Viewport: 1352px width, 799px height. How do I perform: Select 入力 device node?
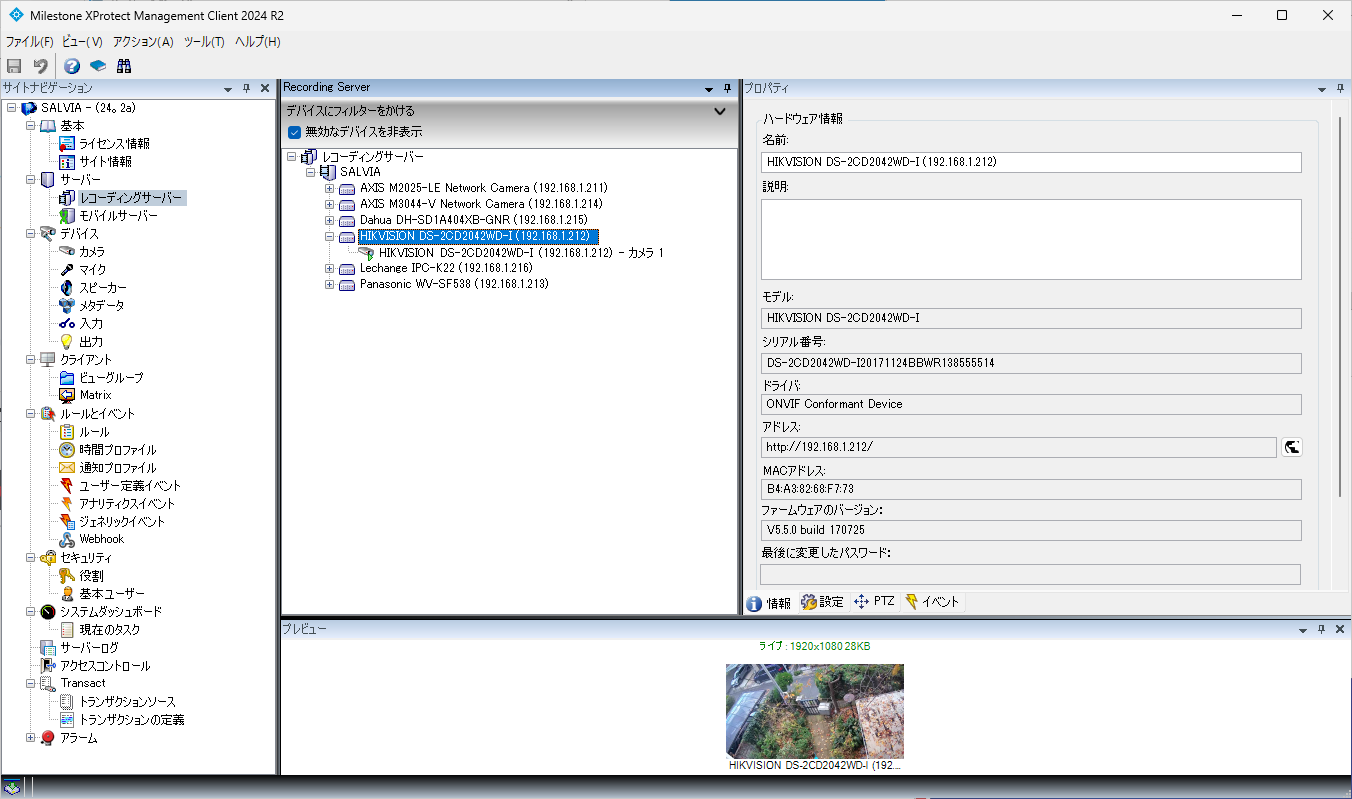point(91,324)
